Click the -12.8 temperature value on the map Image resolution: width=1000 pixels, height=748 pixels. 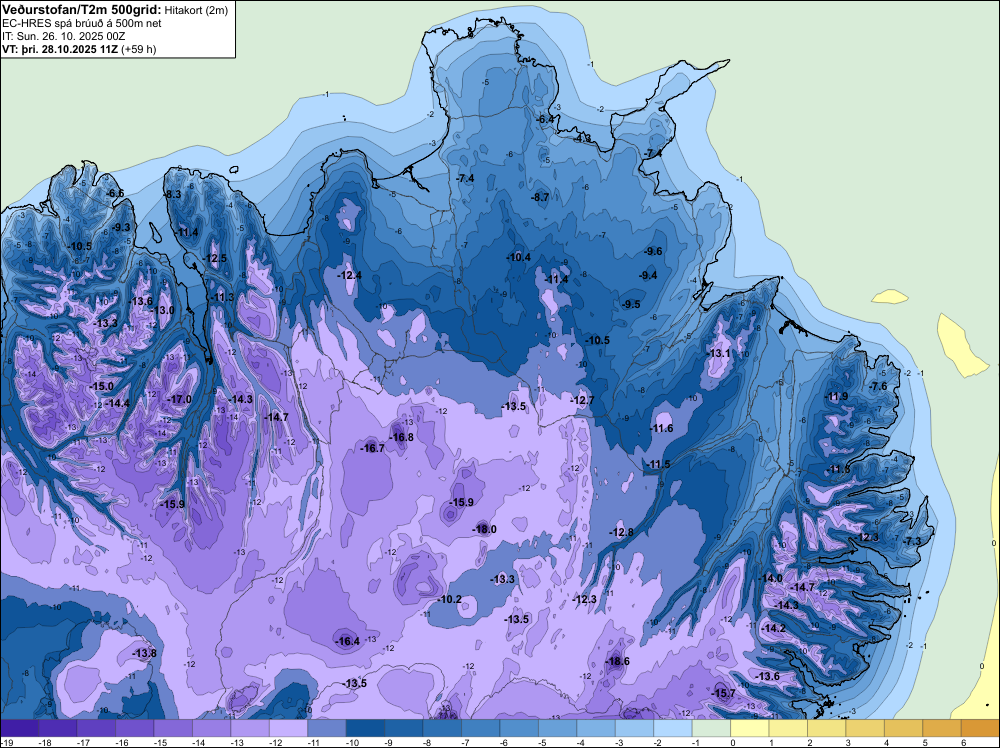click(622, 532)
